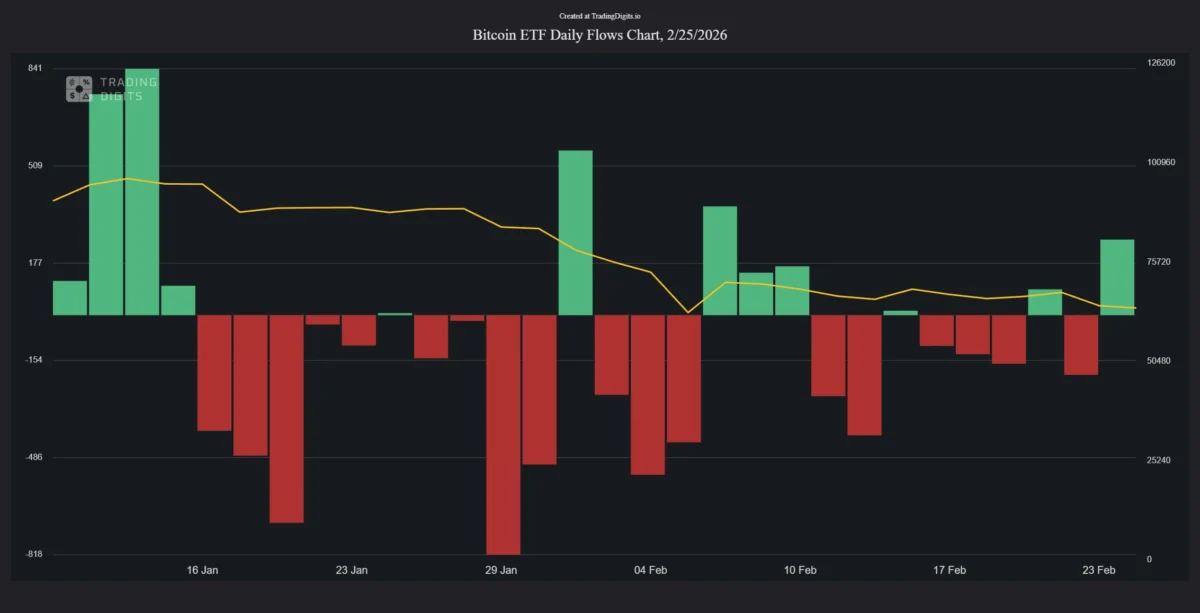Click the 16 Jan date label
Viewport: 1200px width, 613px height.
(202, 570)
